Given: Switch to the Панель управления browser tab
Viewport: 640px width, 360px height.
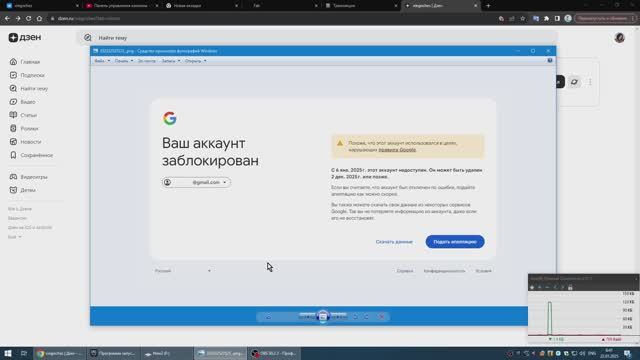Looking at the screenshot, I should click(x=121, y=6).
